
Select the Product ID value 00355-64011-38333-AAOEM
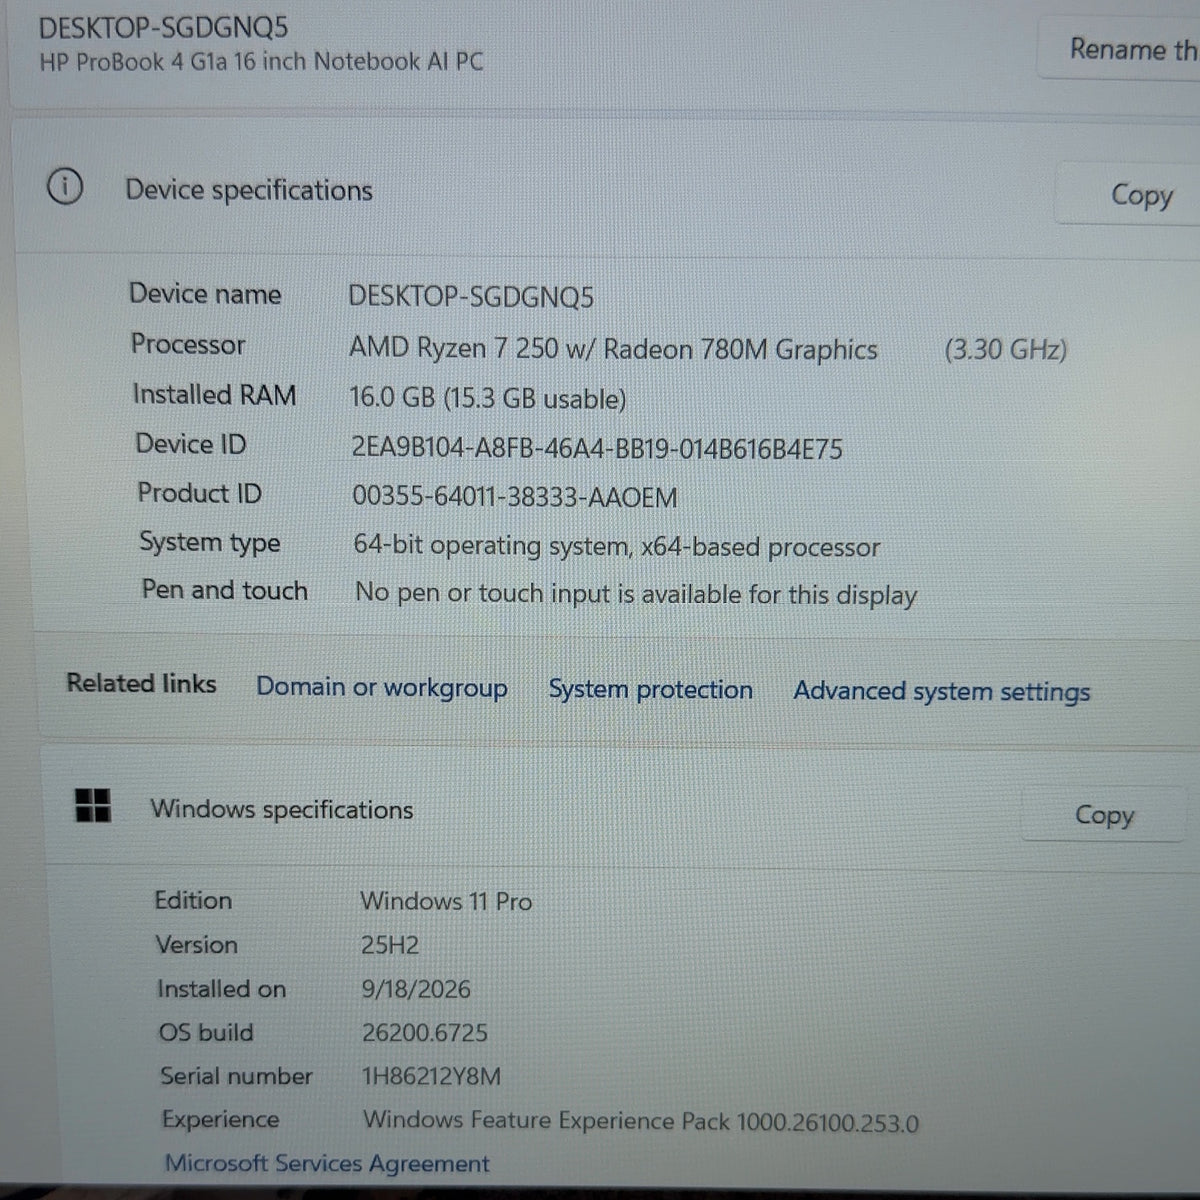[x=515, y=497]
